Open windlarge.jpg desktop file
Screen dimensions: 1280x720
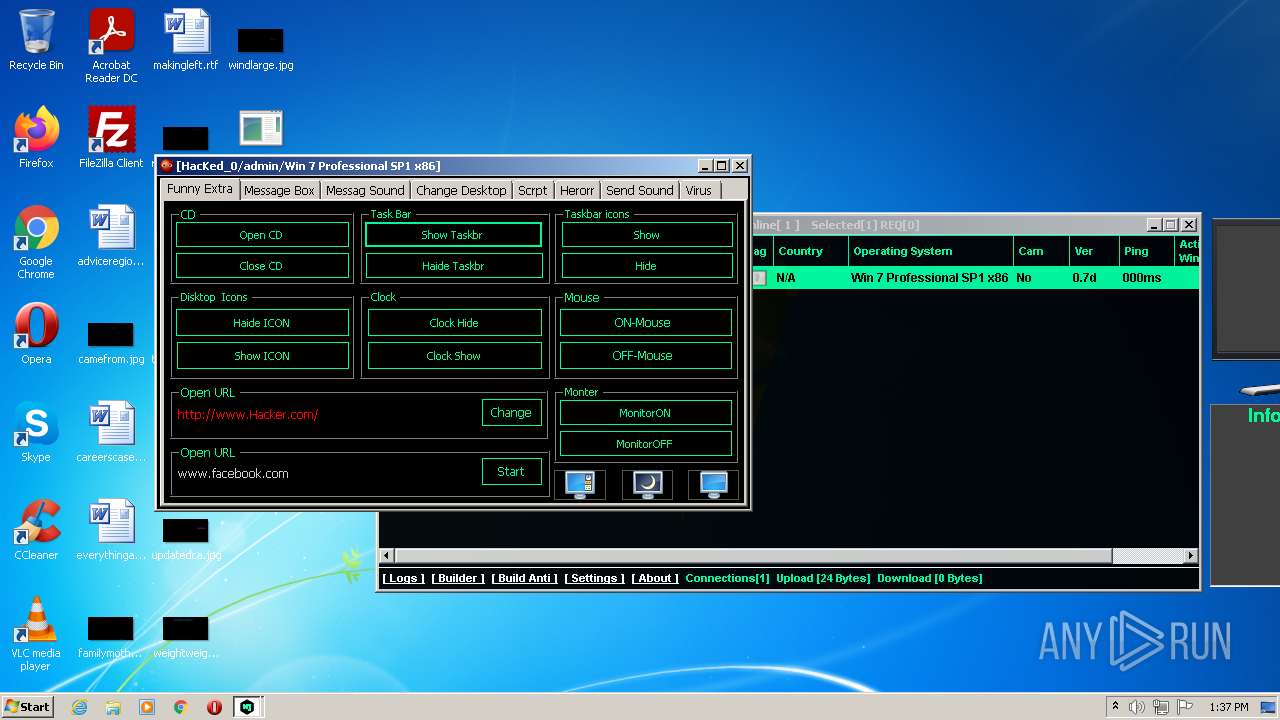click(x=261, y=48)
